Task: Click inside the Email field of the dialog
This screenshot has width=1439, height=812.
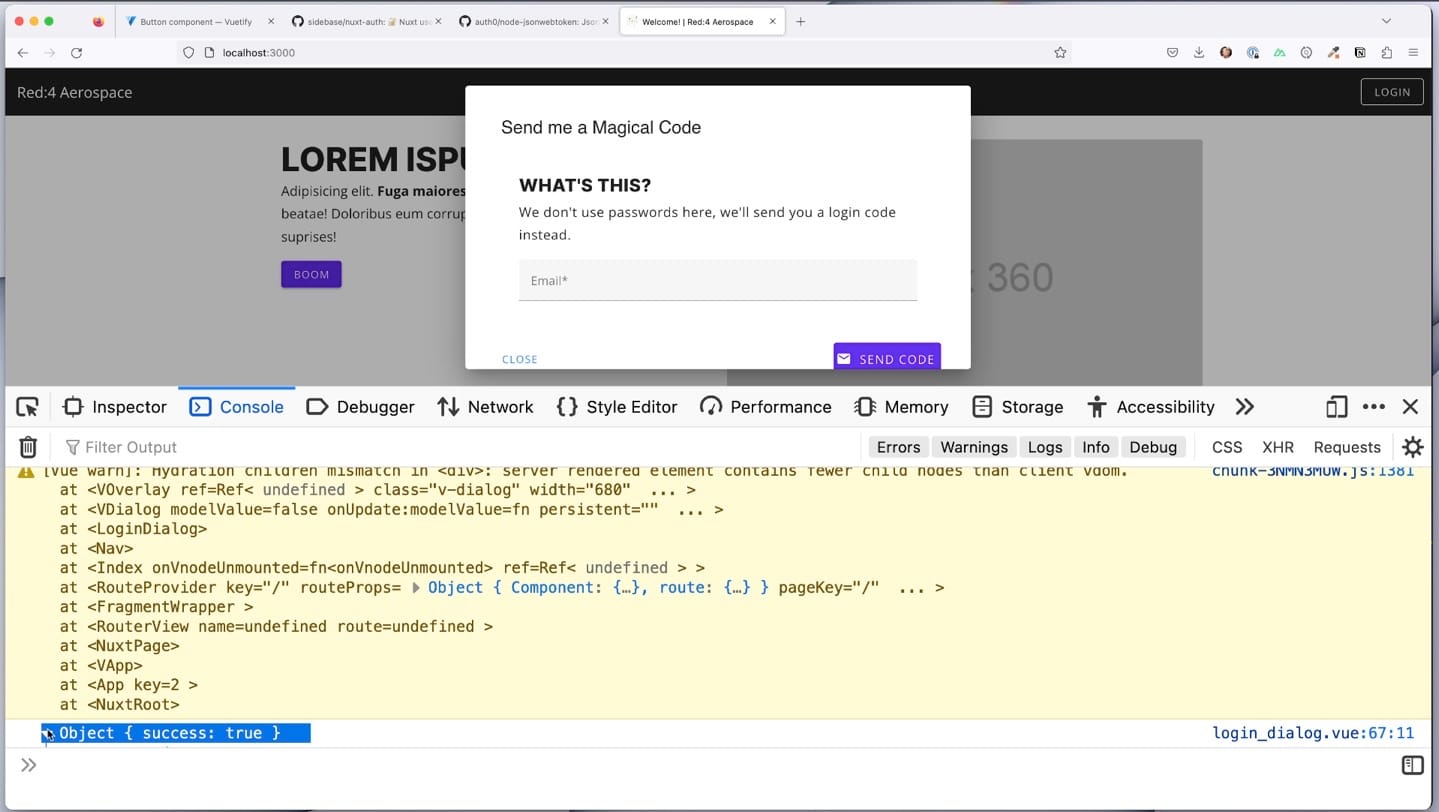Action: coord(716,280)
